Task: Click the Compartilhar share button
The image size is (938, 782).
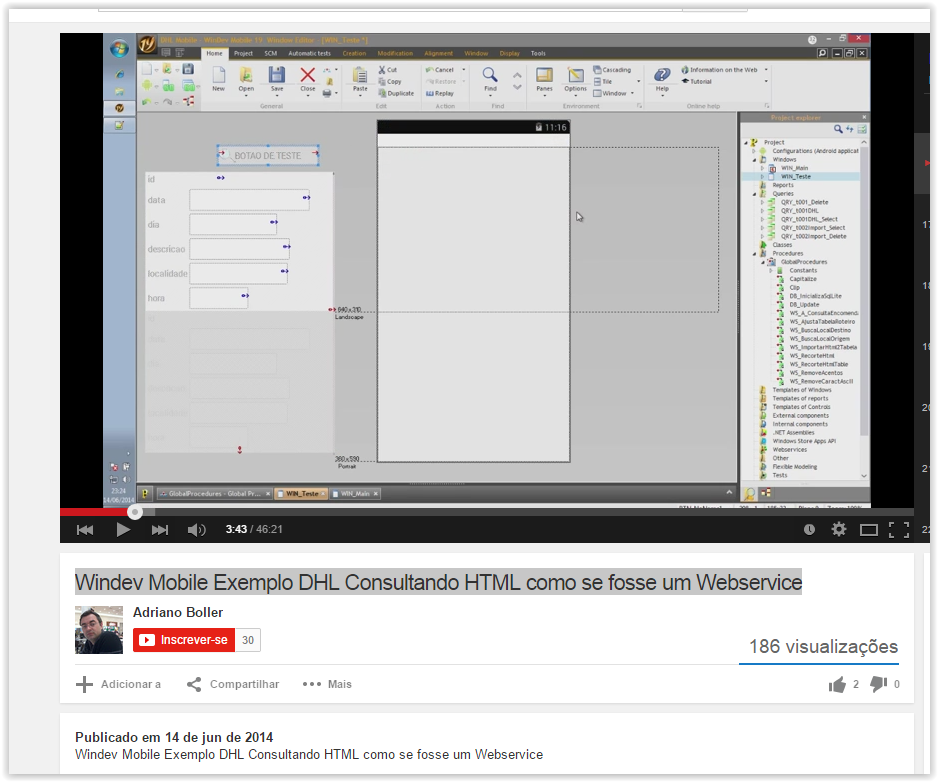Action: (x=233, y=684)
